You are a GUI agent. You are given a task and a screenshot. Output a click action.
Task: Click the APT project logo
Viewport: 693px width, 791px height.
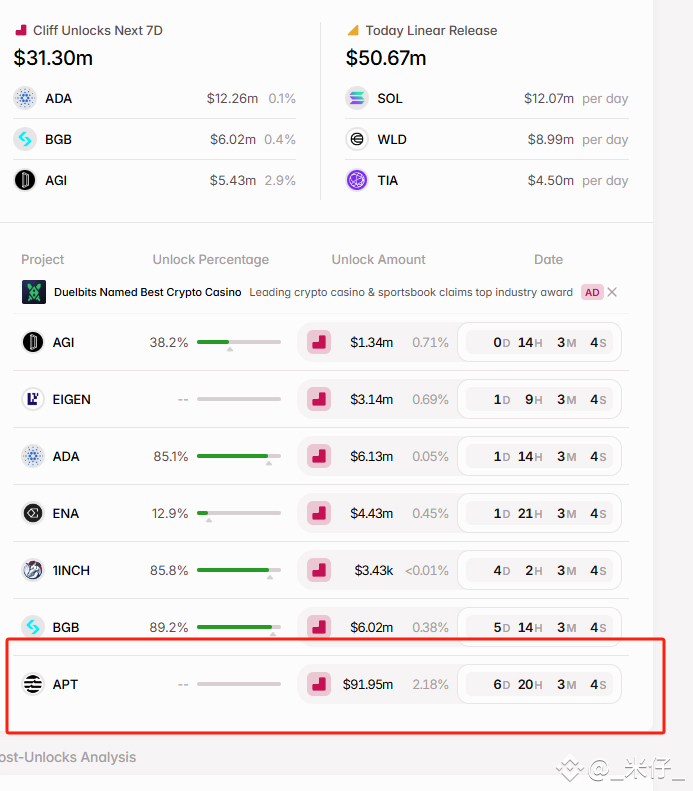click(33, 684)
